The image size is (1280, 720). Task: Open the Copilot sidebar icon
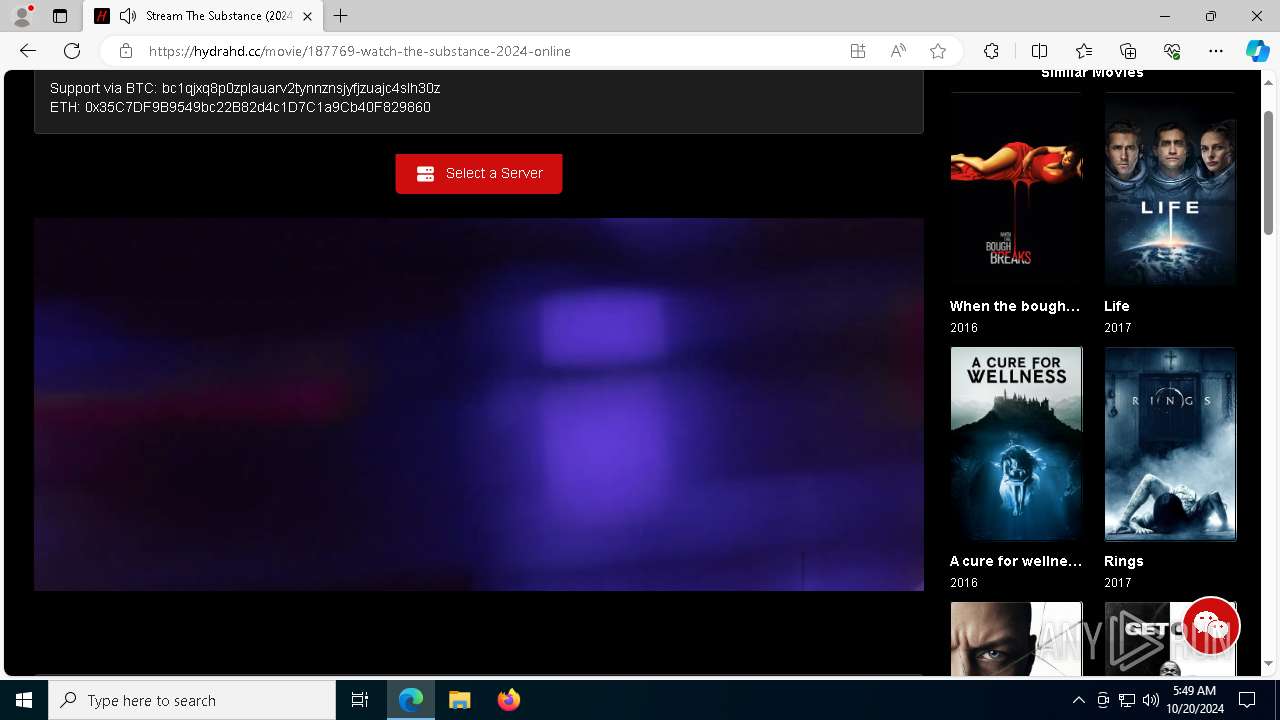1257,51
